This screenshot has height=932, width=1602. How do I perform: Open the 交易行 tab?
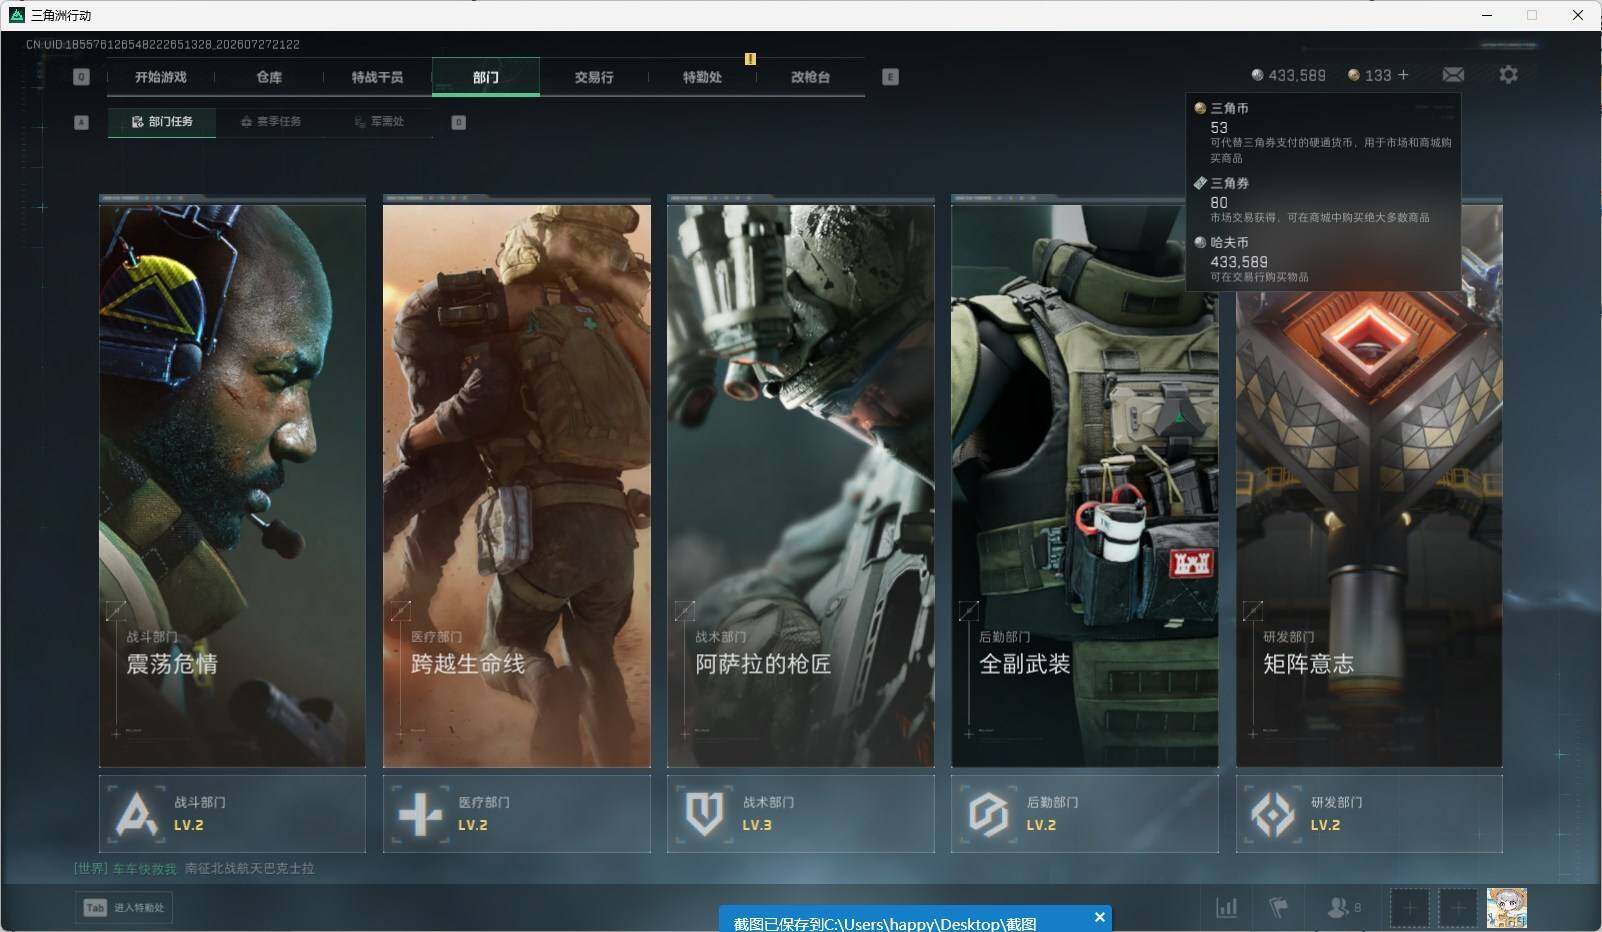[594, 77]
